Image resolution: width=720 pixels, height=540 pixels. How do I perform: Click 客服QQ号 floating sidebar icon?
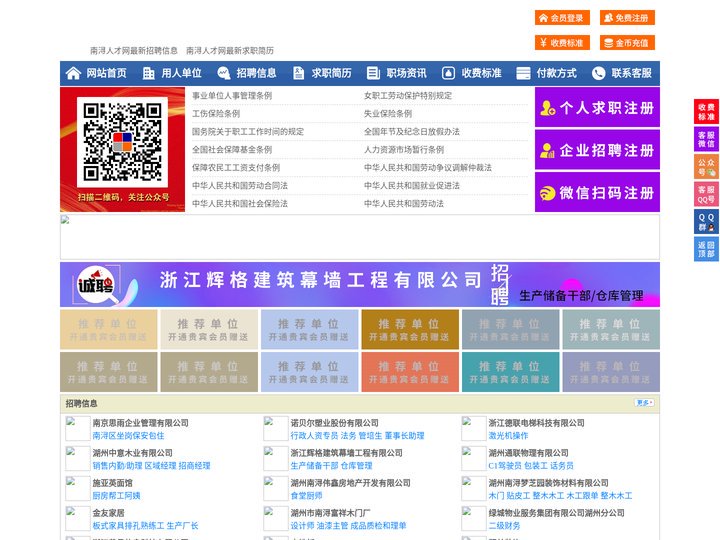(706, 194)
